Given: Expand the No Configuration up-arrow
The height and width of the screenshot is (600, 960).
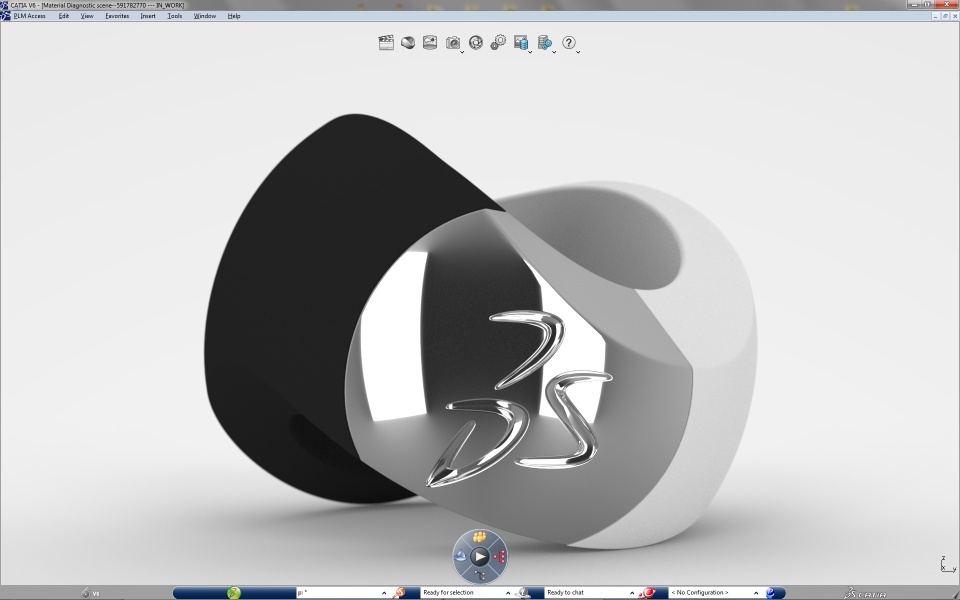Looking at the screenshot, I should tap(756, 593).
